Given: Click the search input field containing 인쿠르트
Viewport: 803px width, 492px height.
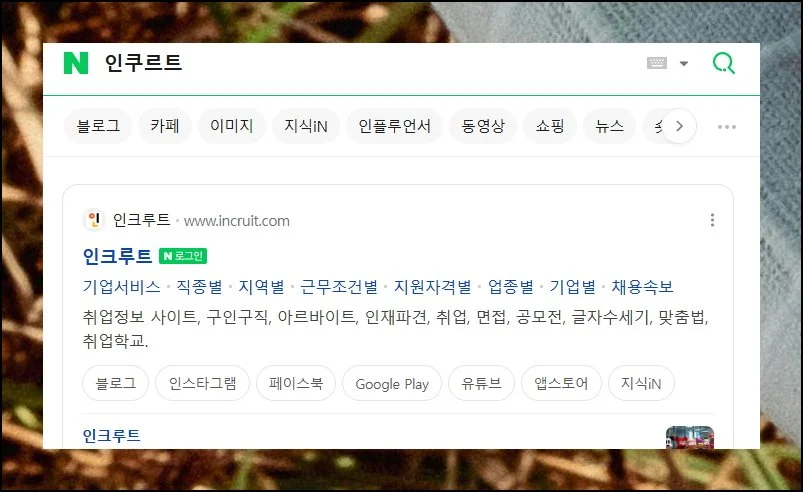Looking at the screenshot, I should [369, 63].
